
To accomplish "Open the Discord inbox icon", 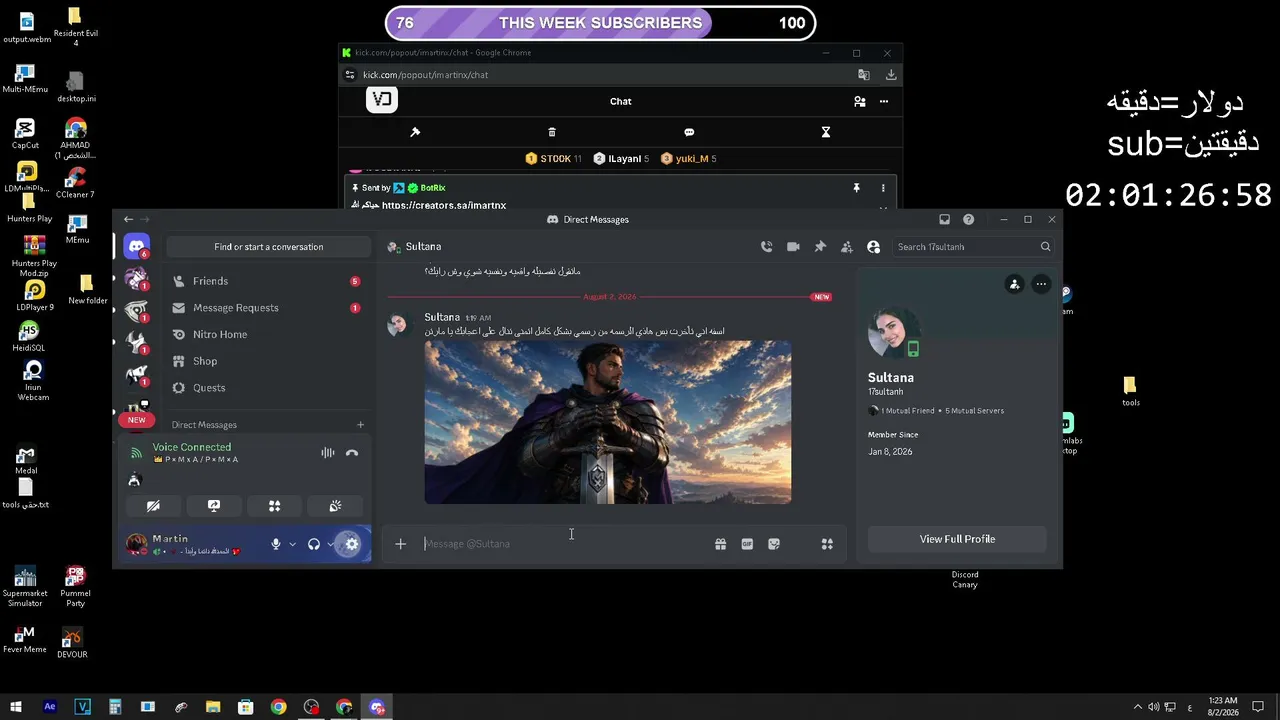I will pyautogui.click(x=944, y=219).
